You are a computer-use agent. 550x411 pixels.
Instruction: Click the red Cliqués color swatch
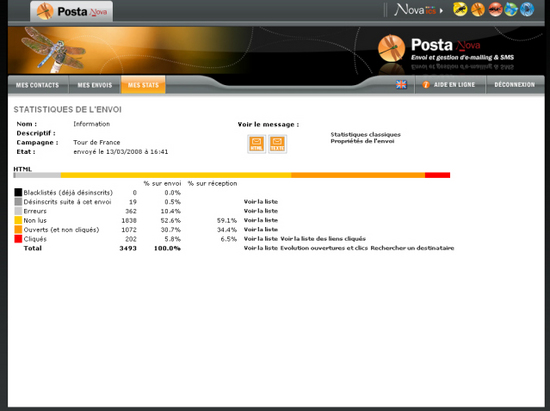pyautogui.click(x=18, y=239)
